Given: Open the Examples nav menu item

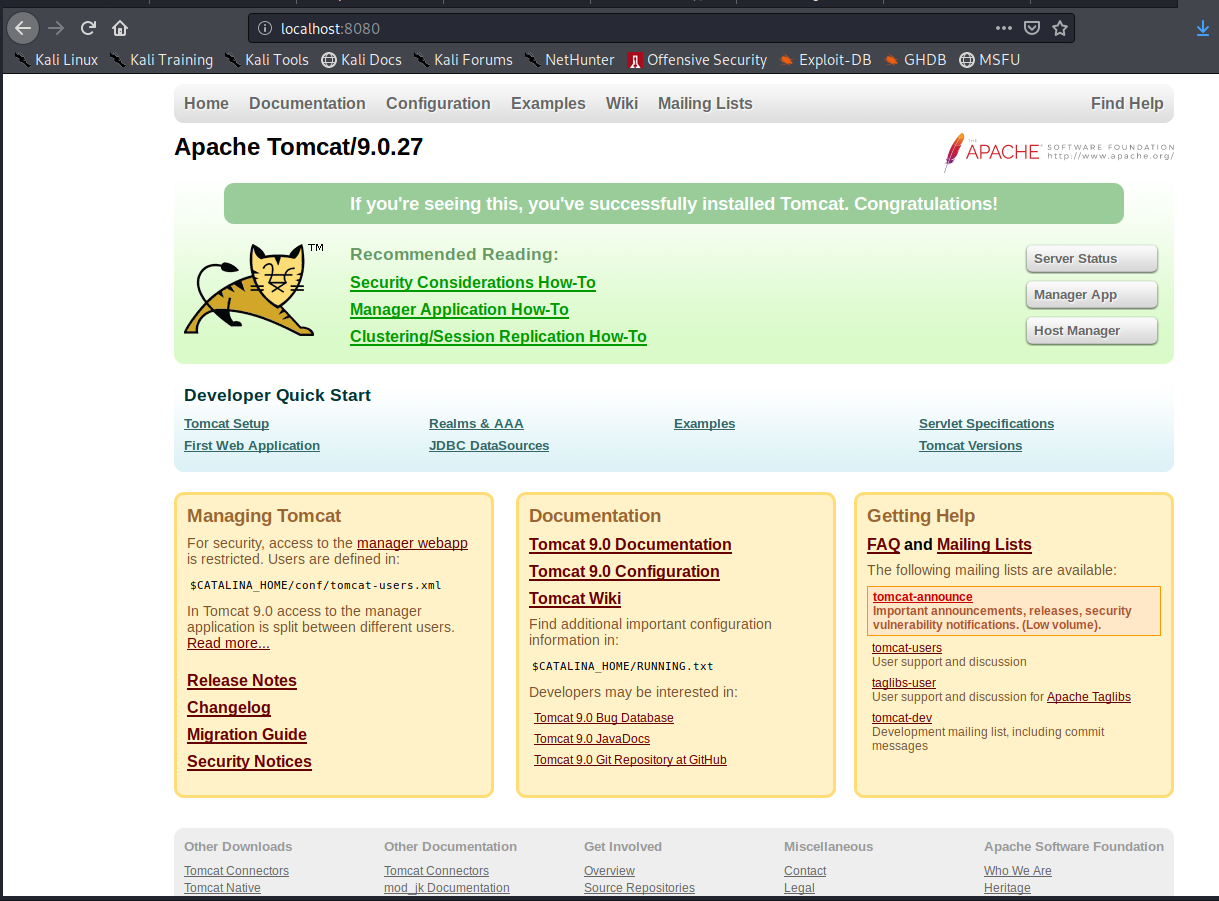Looking at the screenshot, I should (548, 104).
